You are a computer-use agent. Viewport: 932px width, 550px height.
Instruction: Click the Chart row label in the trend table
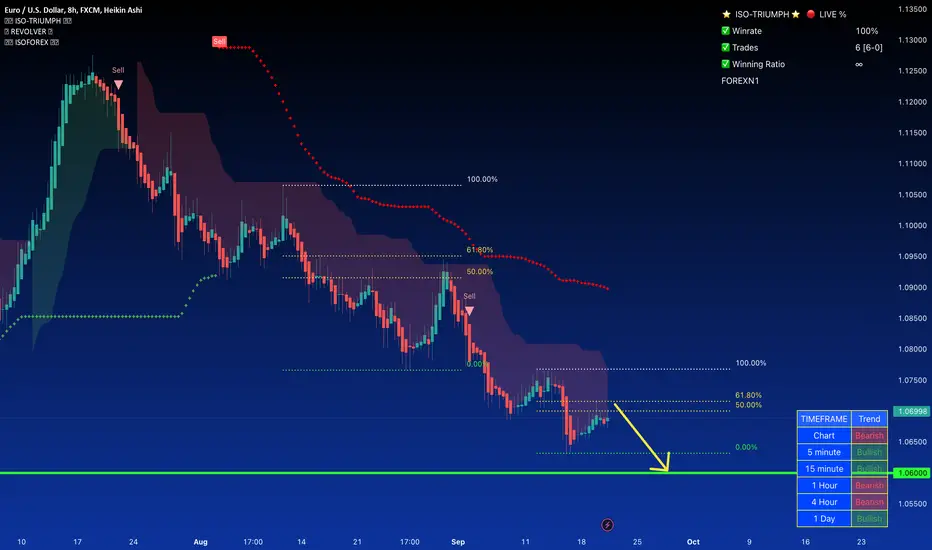(x=824, y=435)
